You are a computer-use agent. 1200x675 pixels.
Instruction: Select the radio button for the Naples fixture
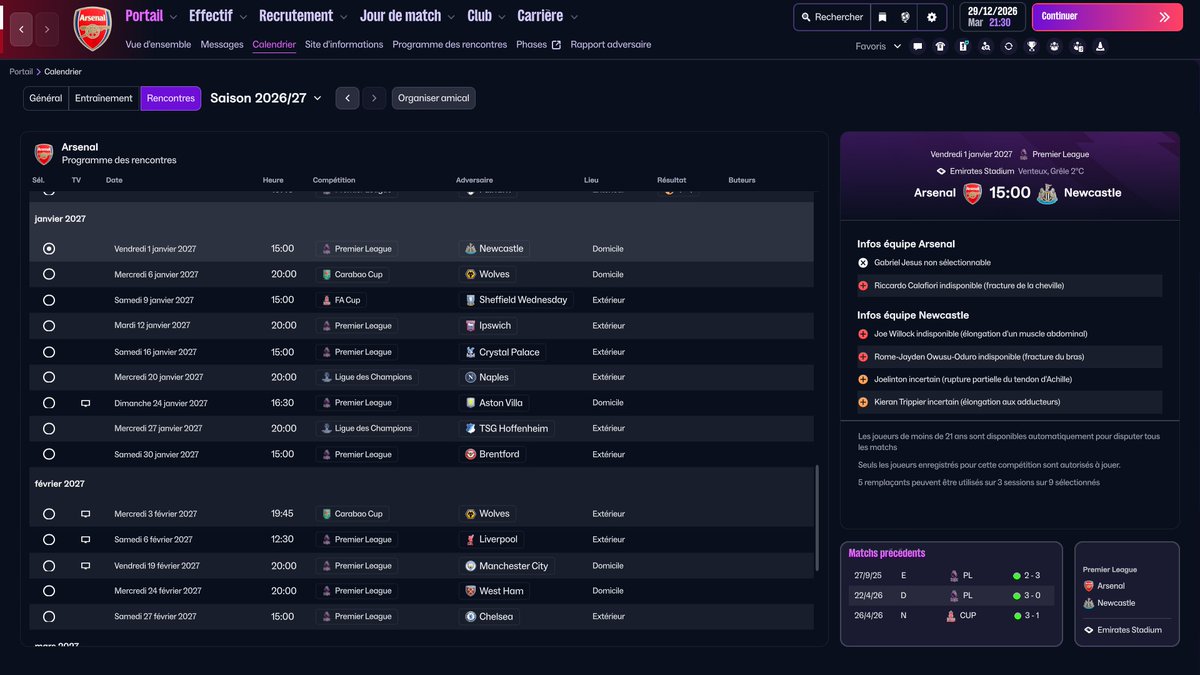point(49,377)
